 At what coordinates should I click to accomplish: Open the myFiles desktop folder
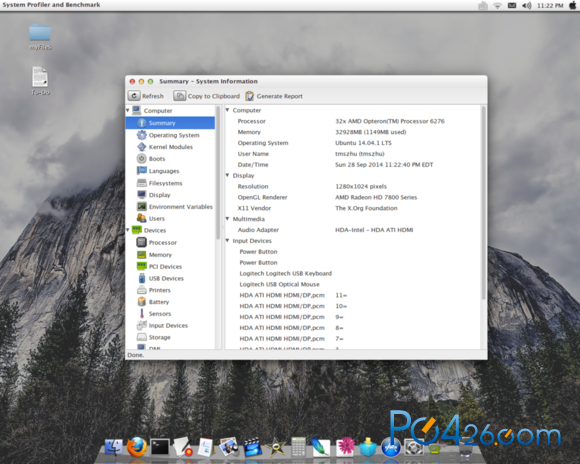click(40, 37)
